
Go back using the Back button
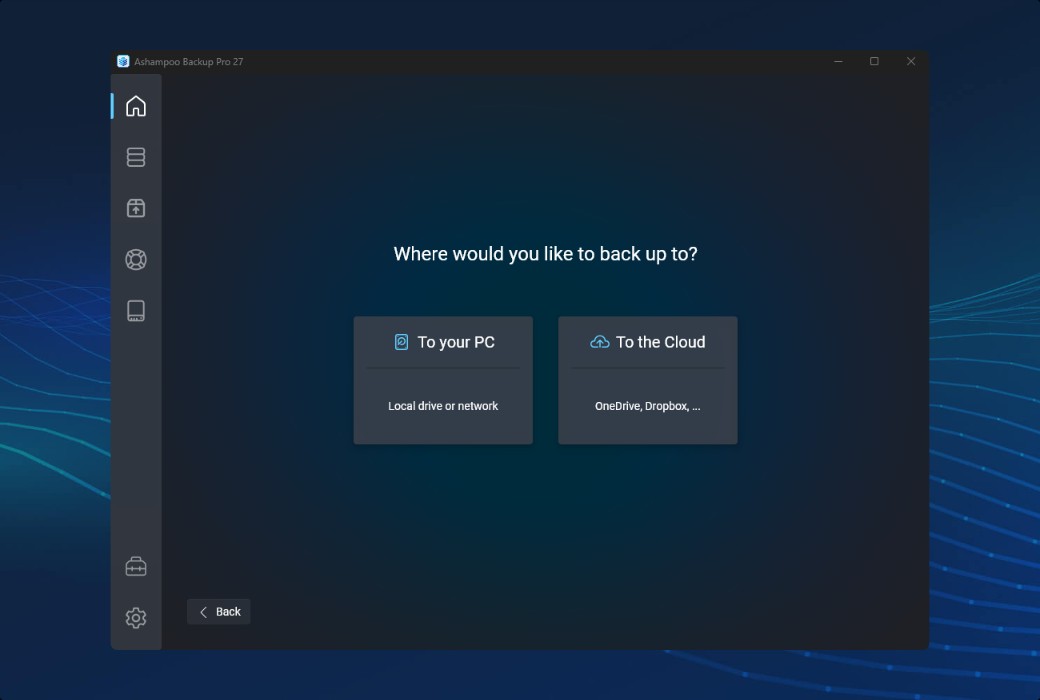[218, 611]
